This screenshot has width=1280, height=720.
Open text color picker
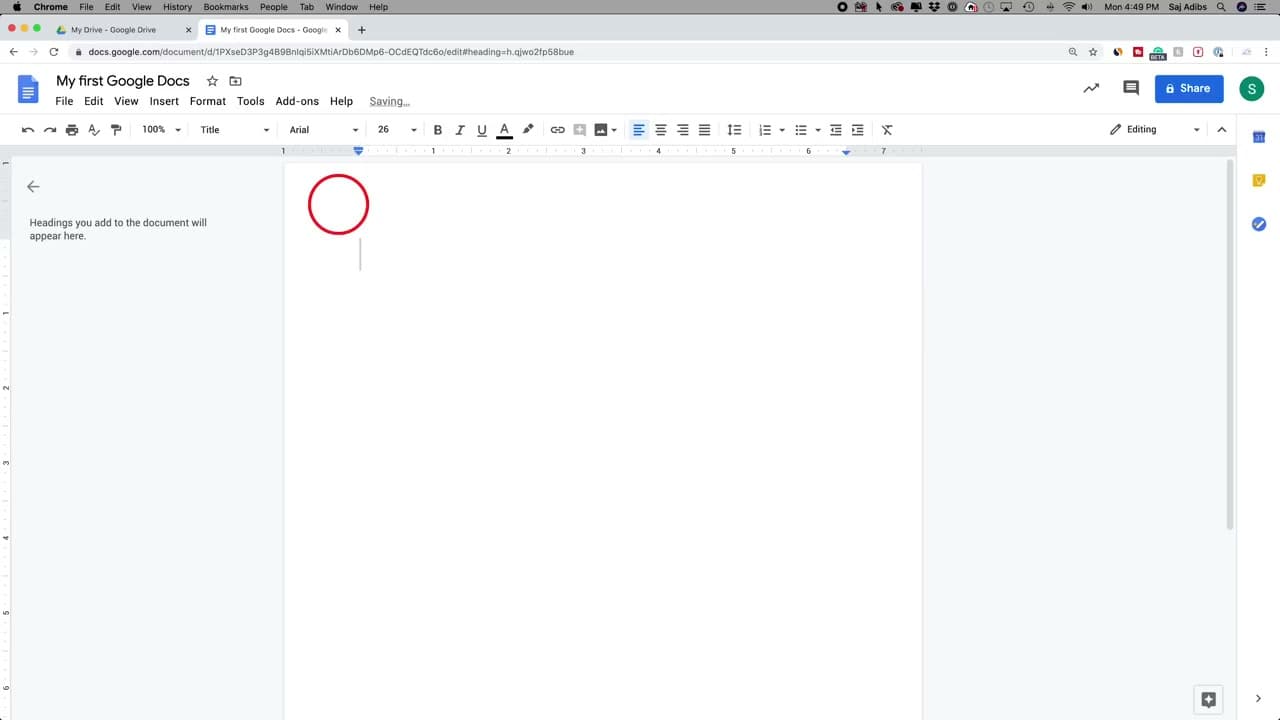point(504,130)
